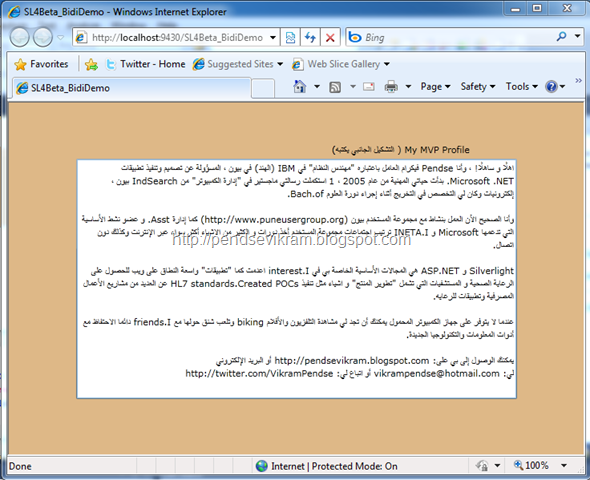This screenshot has width=590, height=480.
Task: Expand the command bar overflow chevron
Action: (x=578, y=80)
